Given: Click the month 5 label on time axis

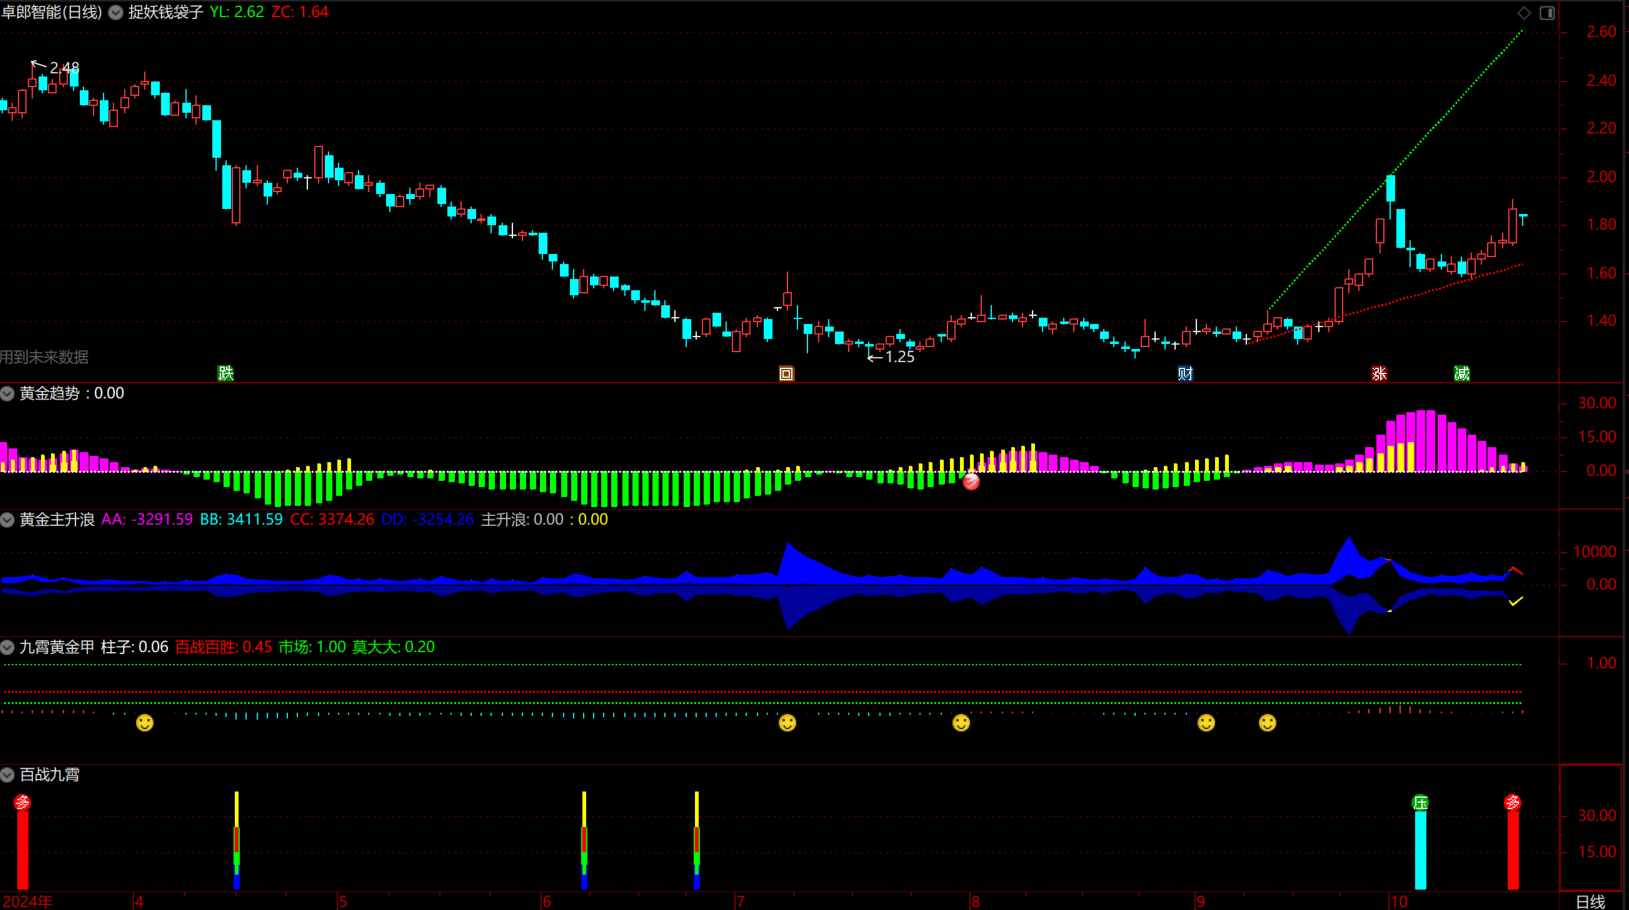Looking at the screenshot, I should (342, 902).
